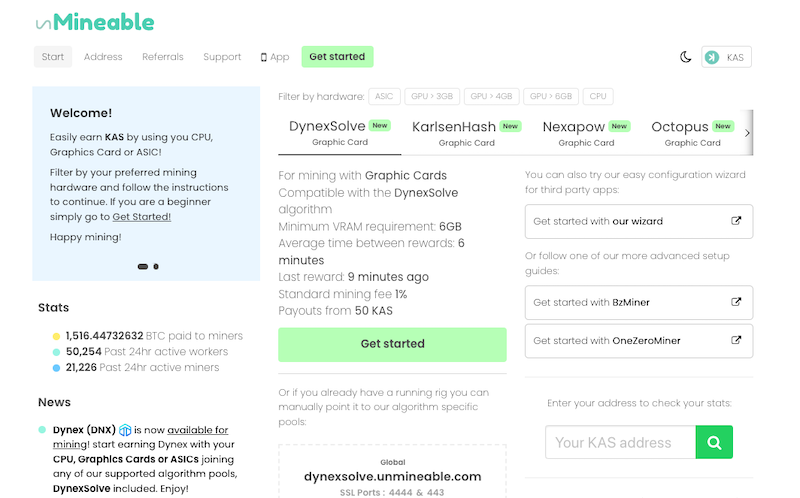Focus the Your KAS address field
The image size is (800, 498).
coord(620,442)
